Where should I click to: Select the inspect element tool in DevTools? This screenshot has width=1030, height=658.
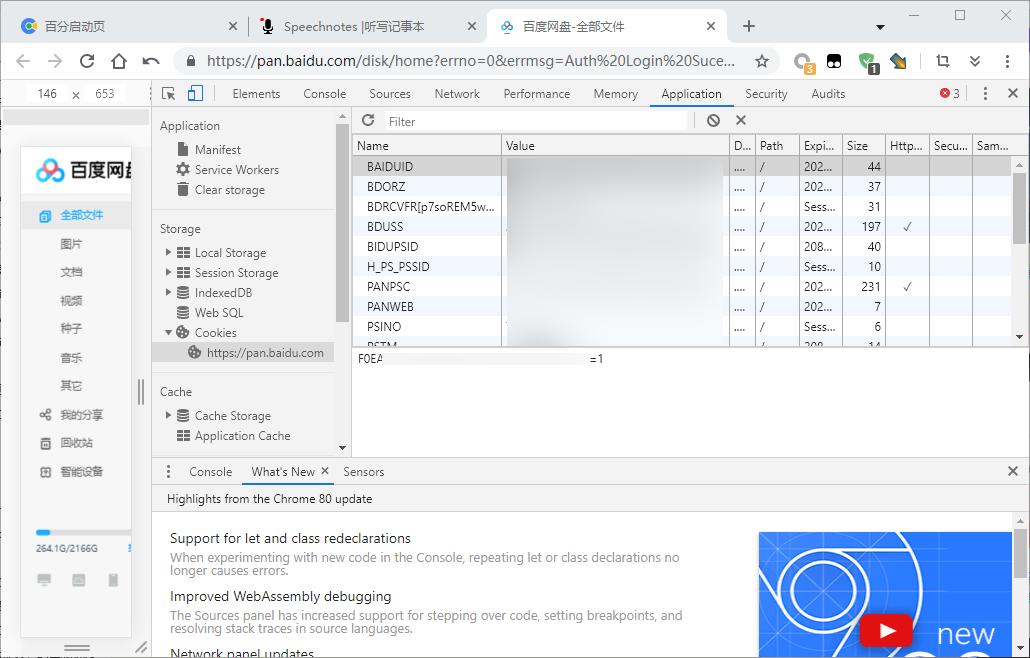170,93
